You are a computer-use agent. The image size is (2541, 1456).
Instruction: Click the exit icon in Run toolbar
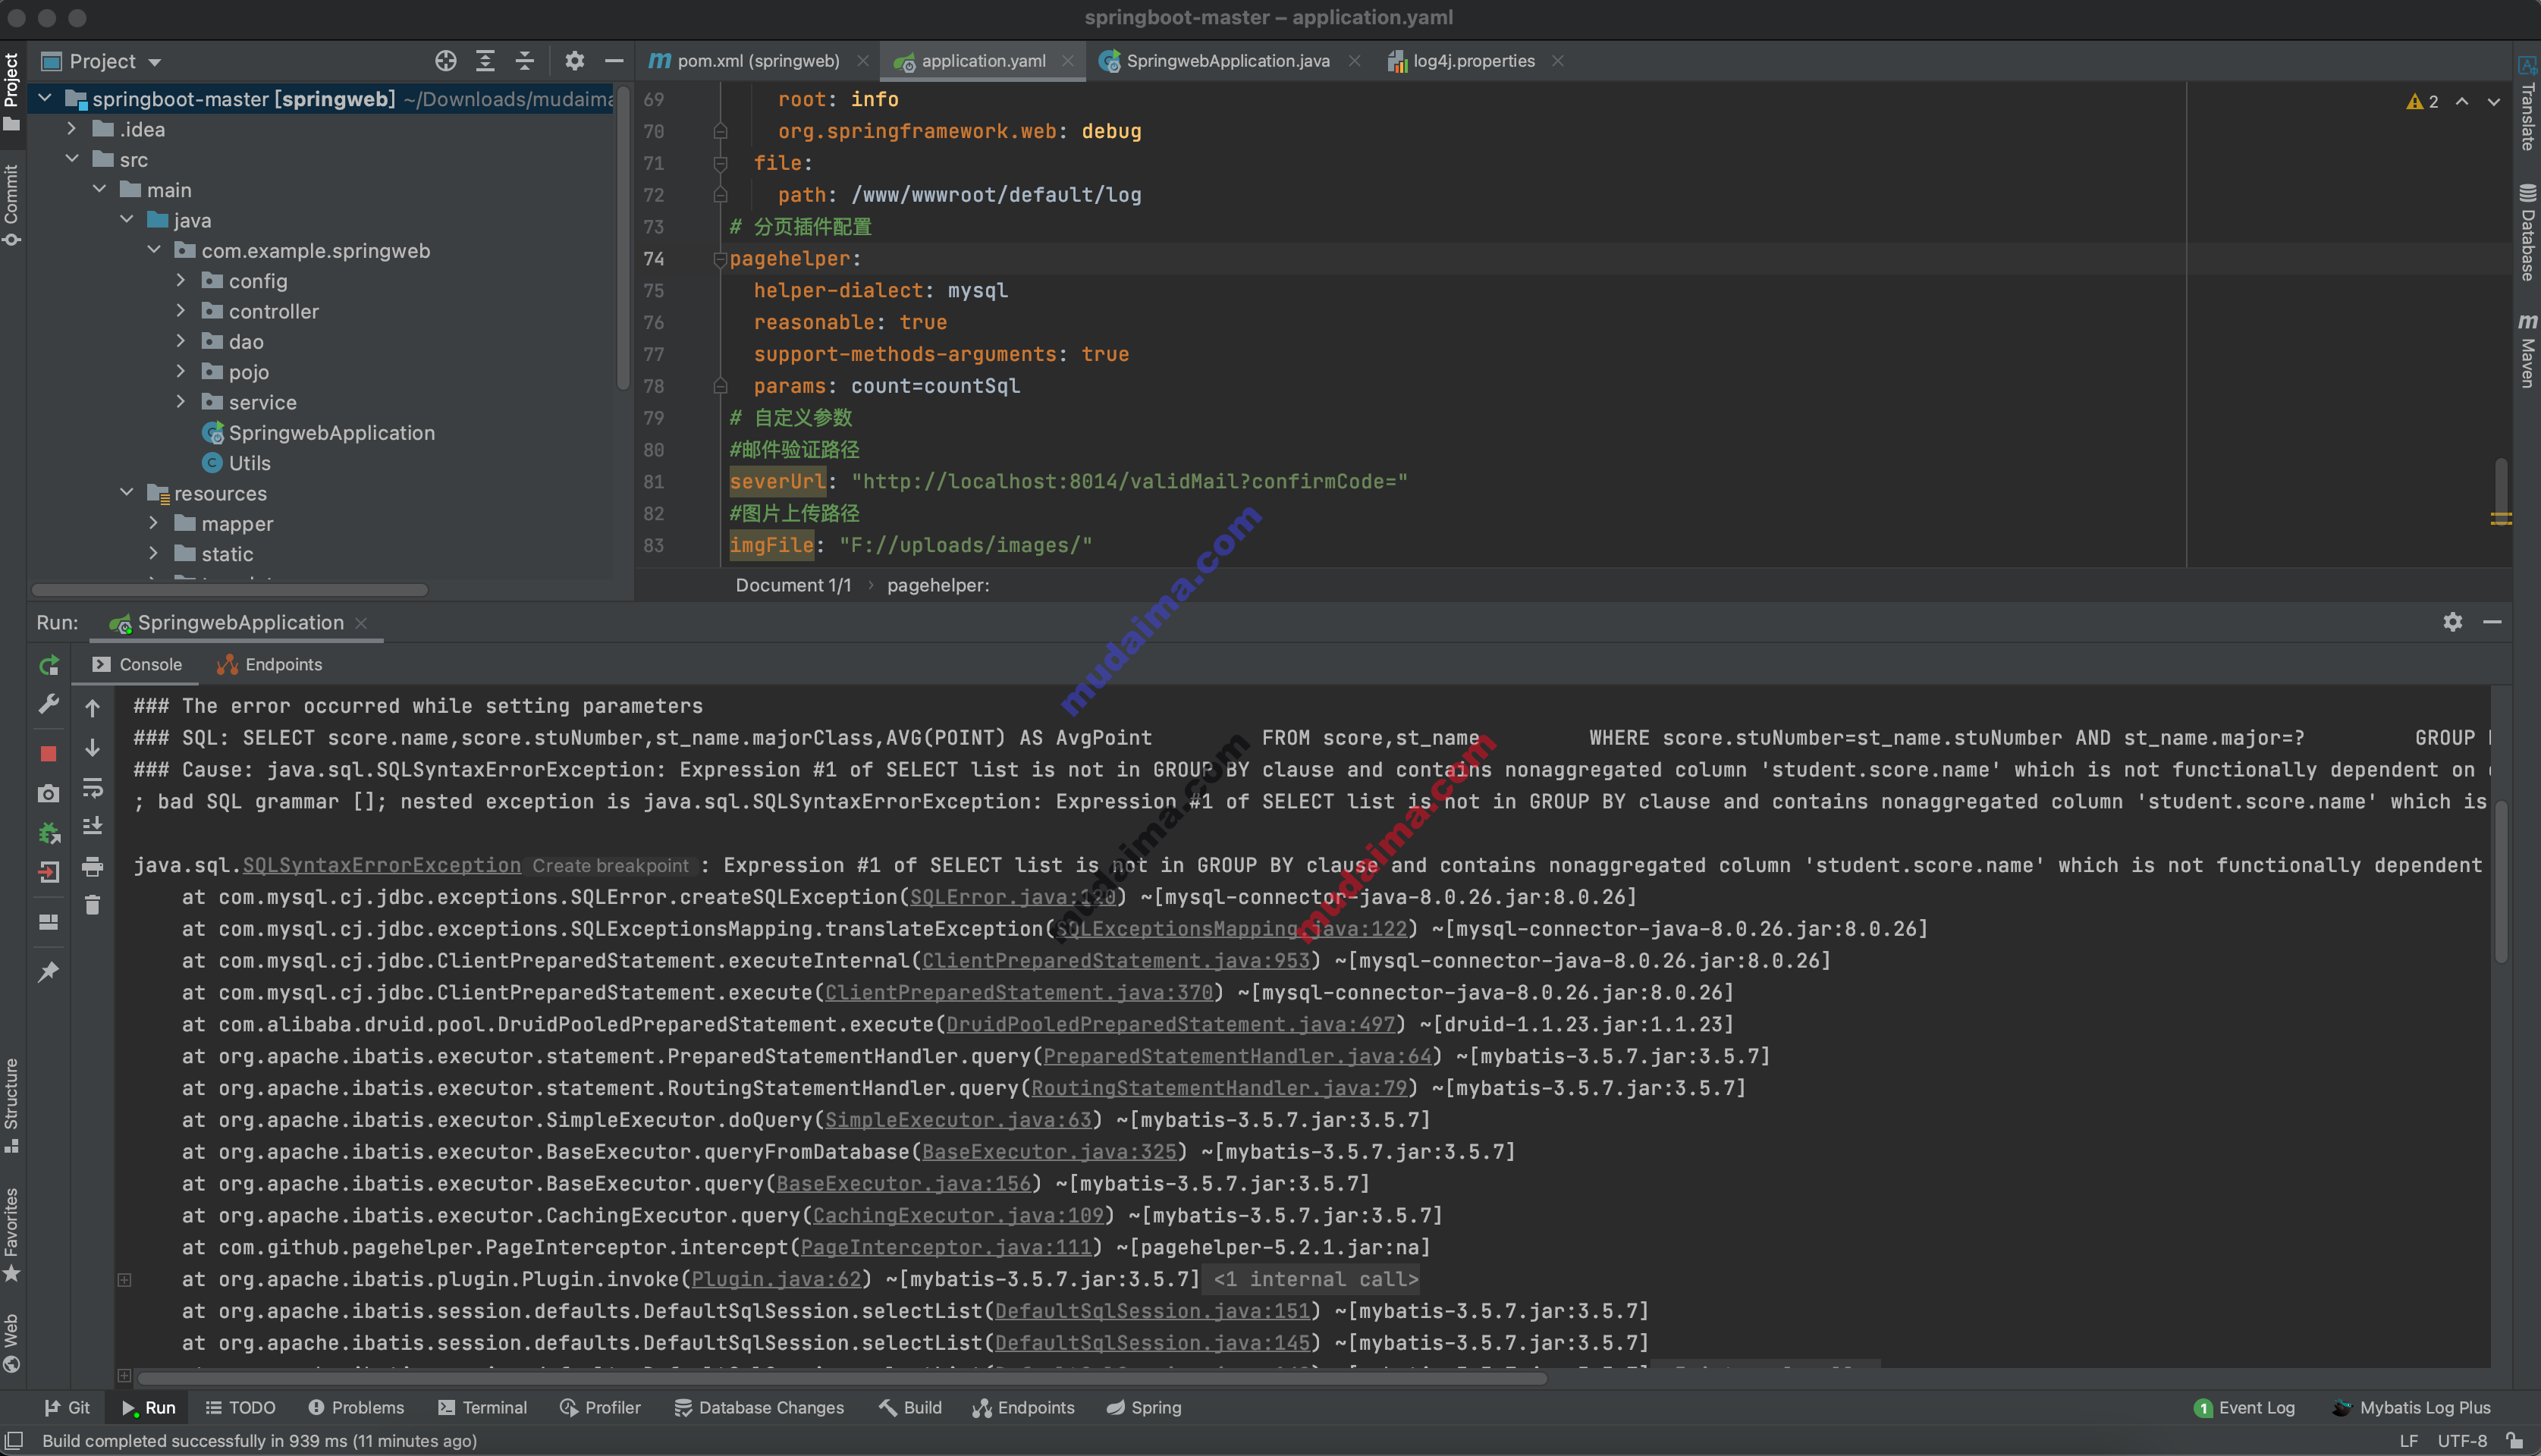[x=48, y=872]
